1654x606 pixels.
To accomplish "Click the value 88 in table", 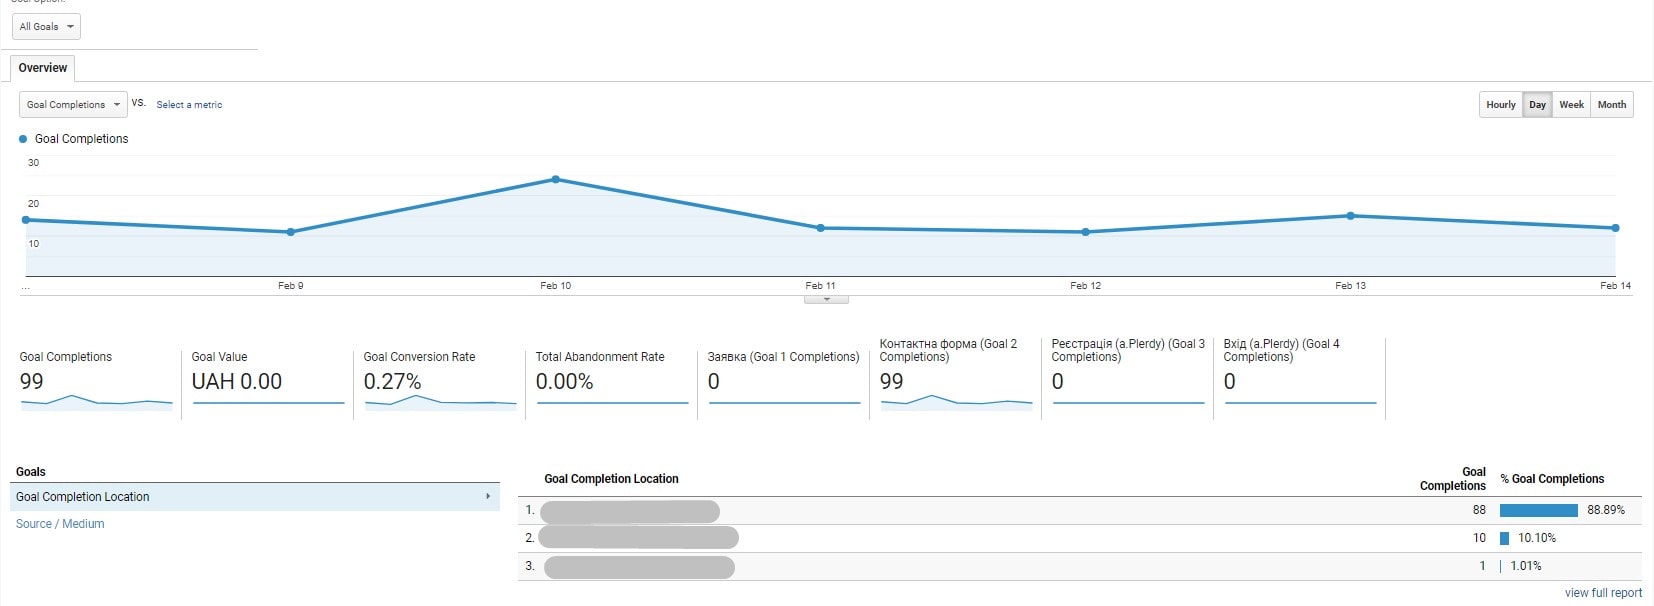I will pyautogui.click(x=1479, y=510).
